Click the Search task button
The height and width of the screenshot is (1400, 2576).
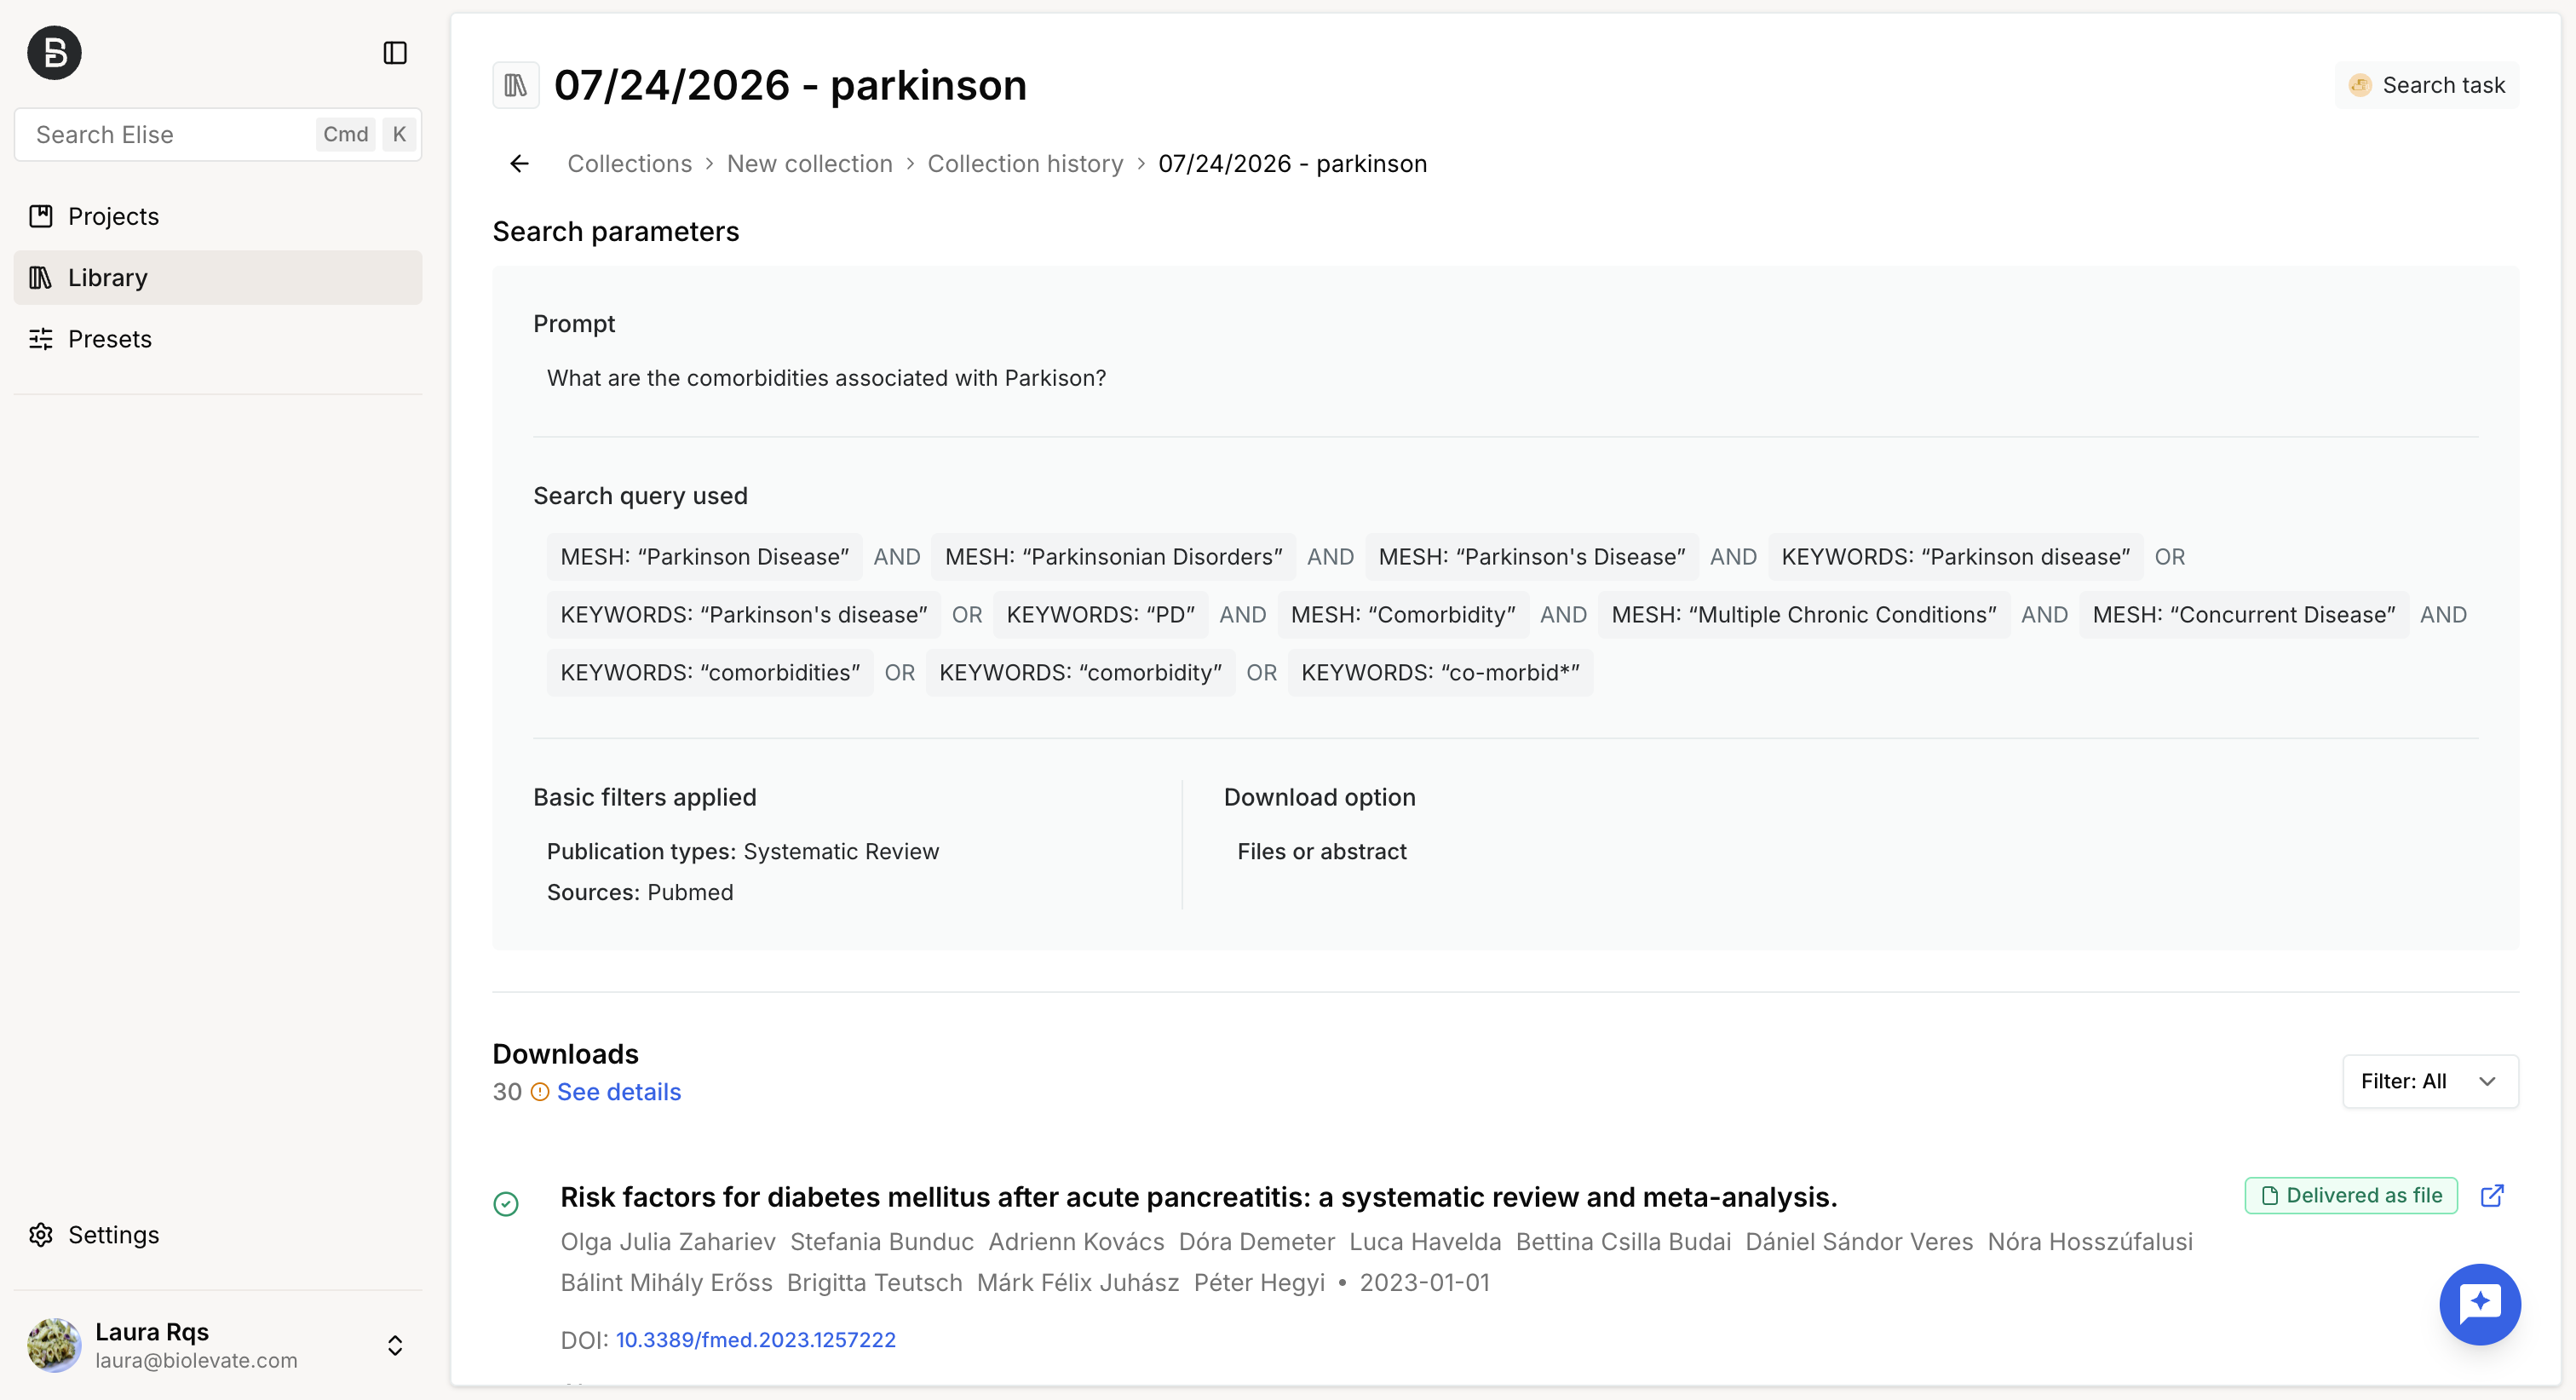tap(2426, 85)
